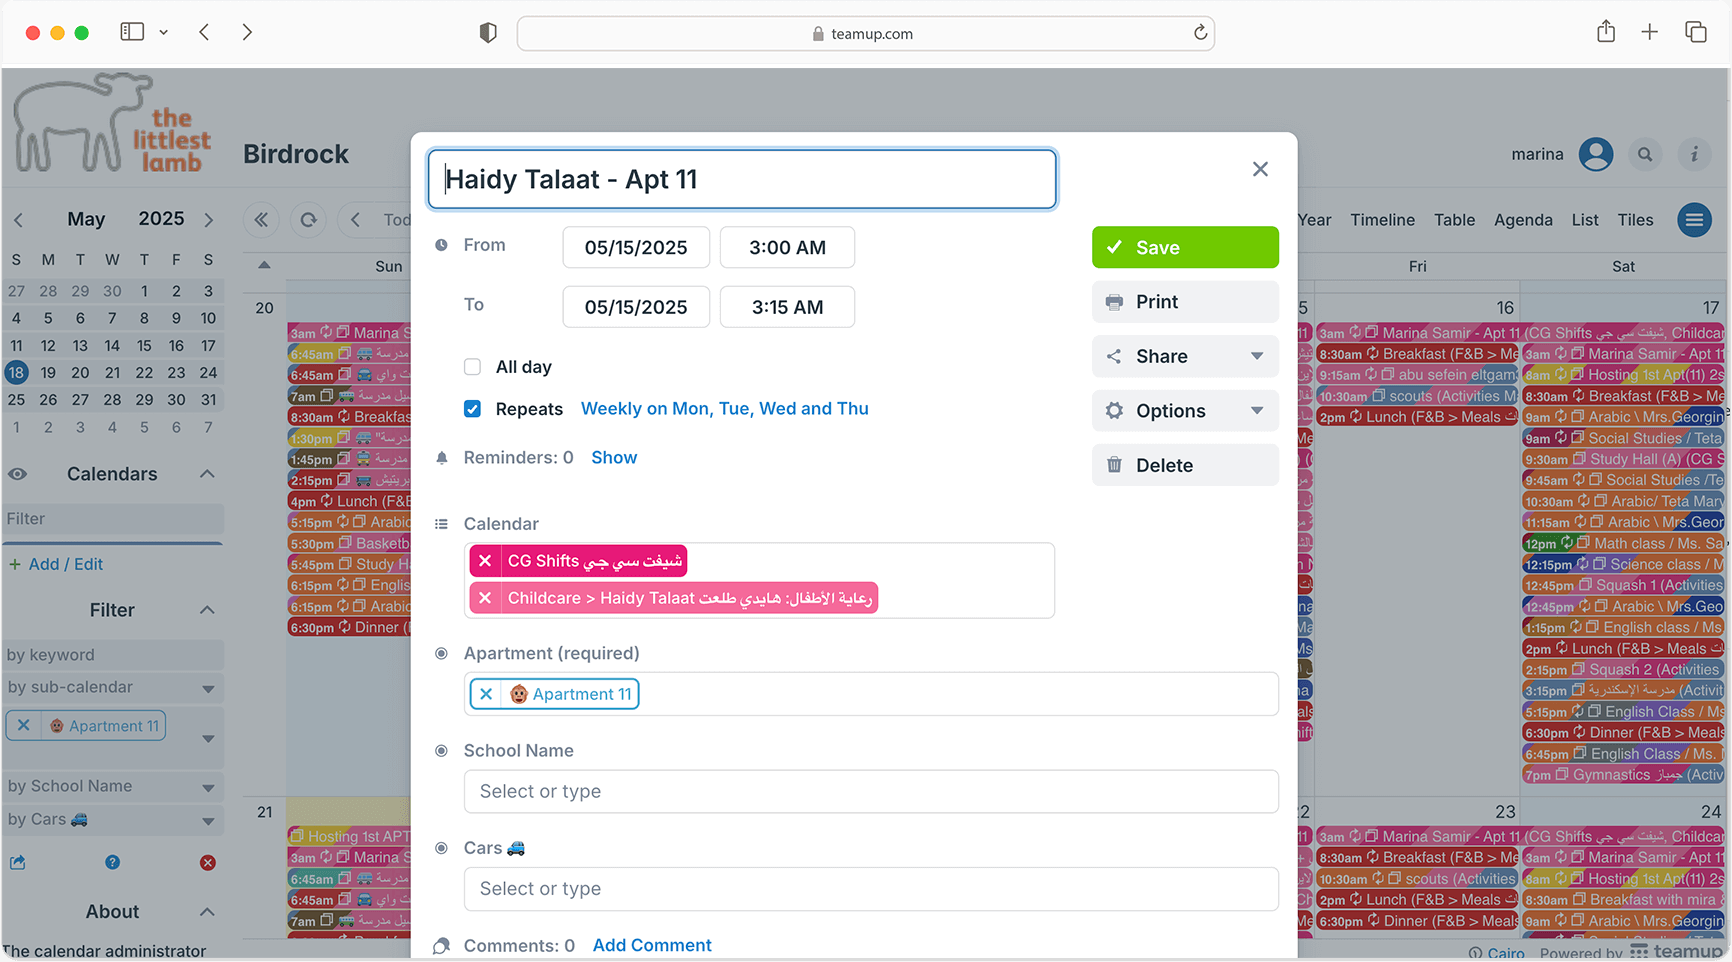Select May 18 in the mini calendar
Viewport: 1732px width, 962px height.
(x=16, y=373)
